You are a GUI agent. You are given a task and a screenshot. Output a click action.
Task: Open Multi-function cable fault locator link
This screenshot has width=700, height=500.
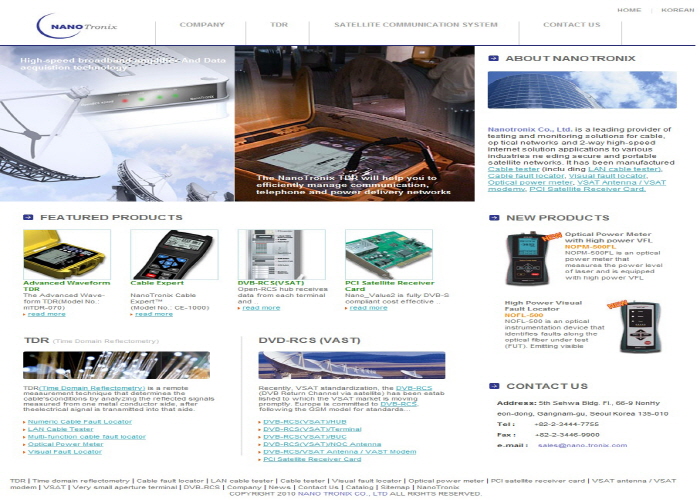(x=87, y=437)
